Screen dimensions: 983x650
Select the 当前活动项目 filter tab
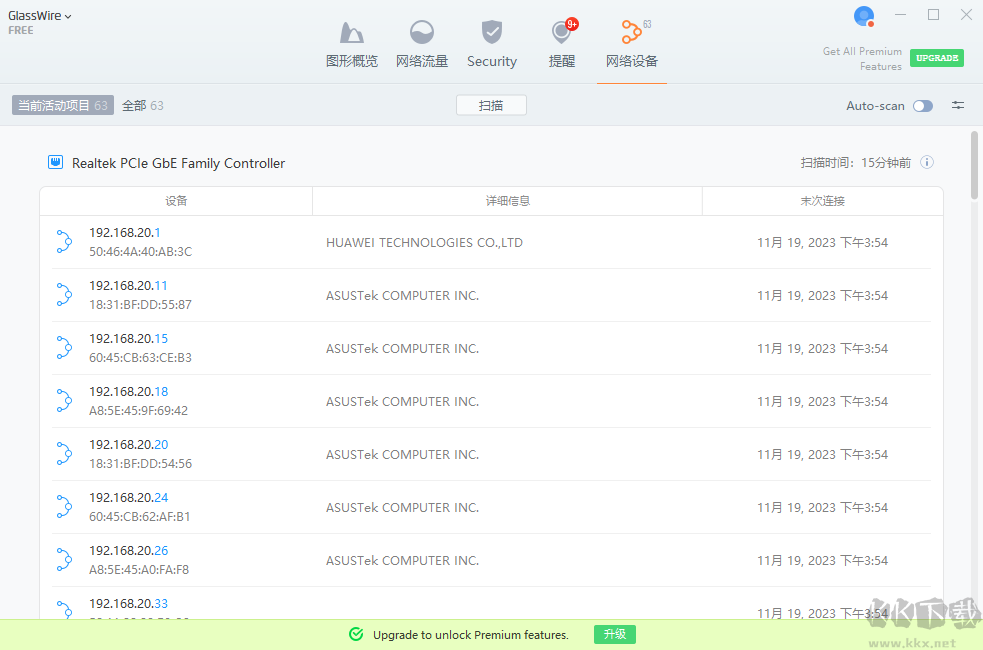62,105
